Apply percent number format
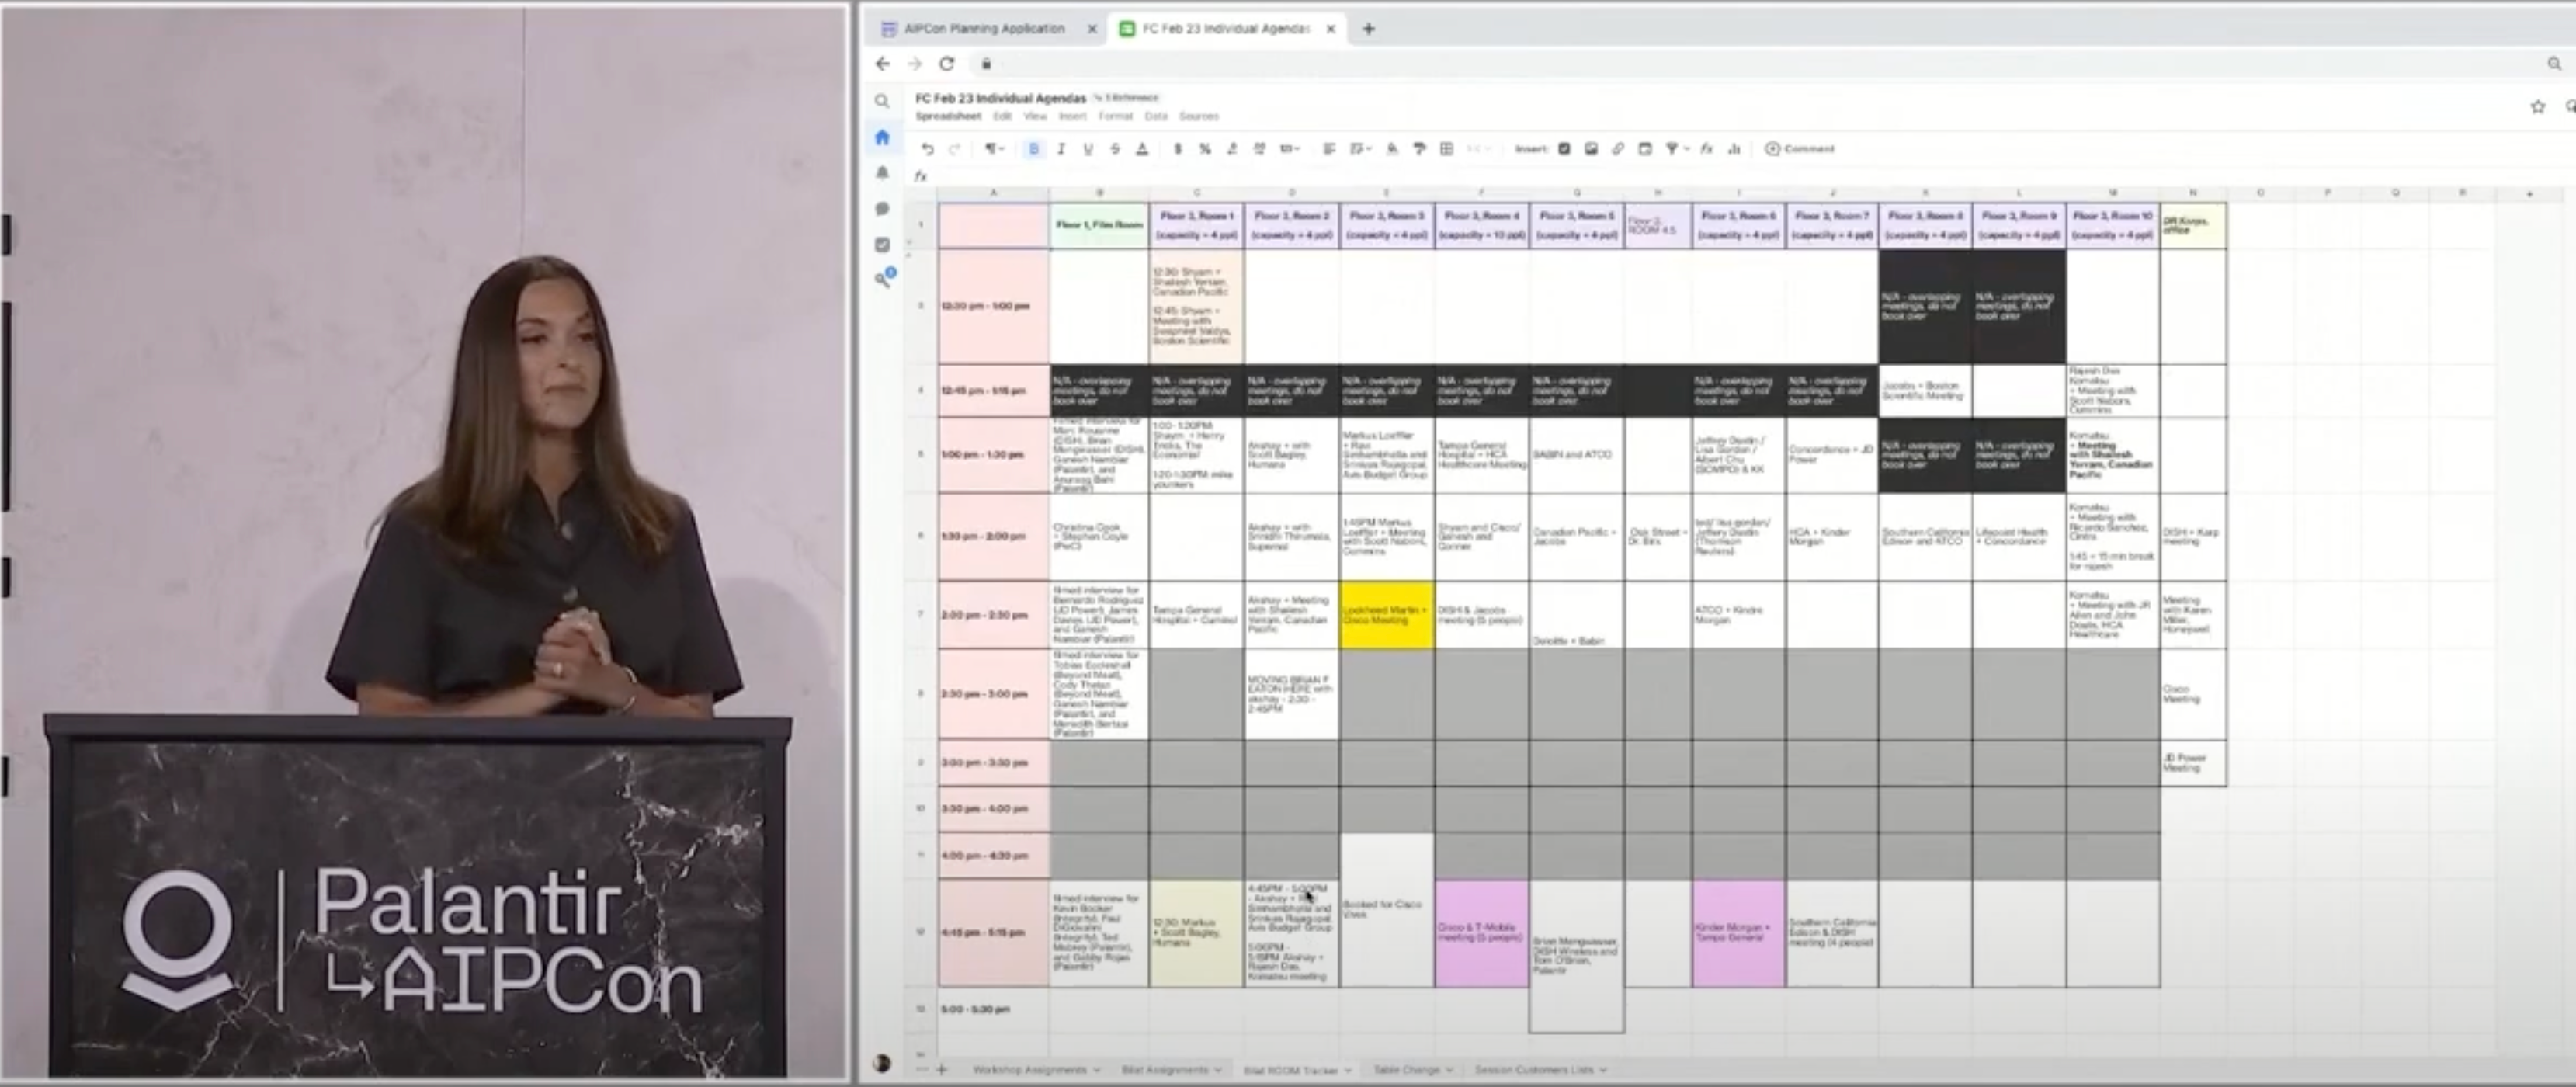This screenshot has width=2576, height=1087. [1205, 149]
